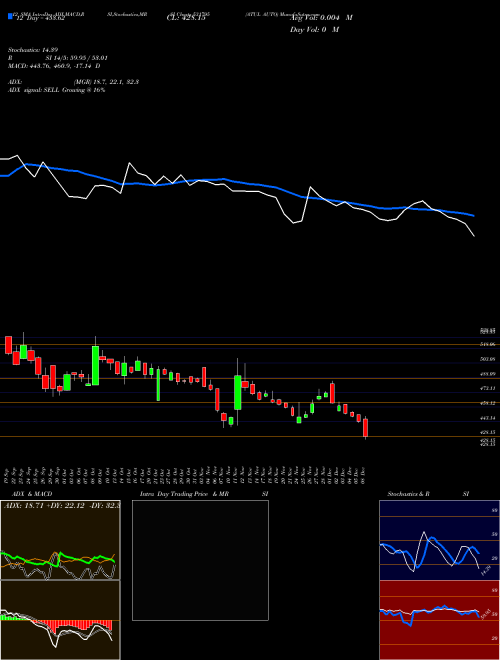Viewport: 500px width, 660px height.
Task: Click the blue SMA legend square
Action: (x=11, y=17)
